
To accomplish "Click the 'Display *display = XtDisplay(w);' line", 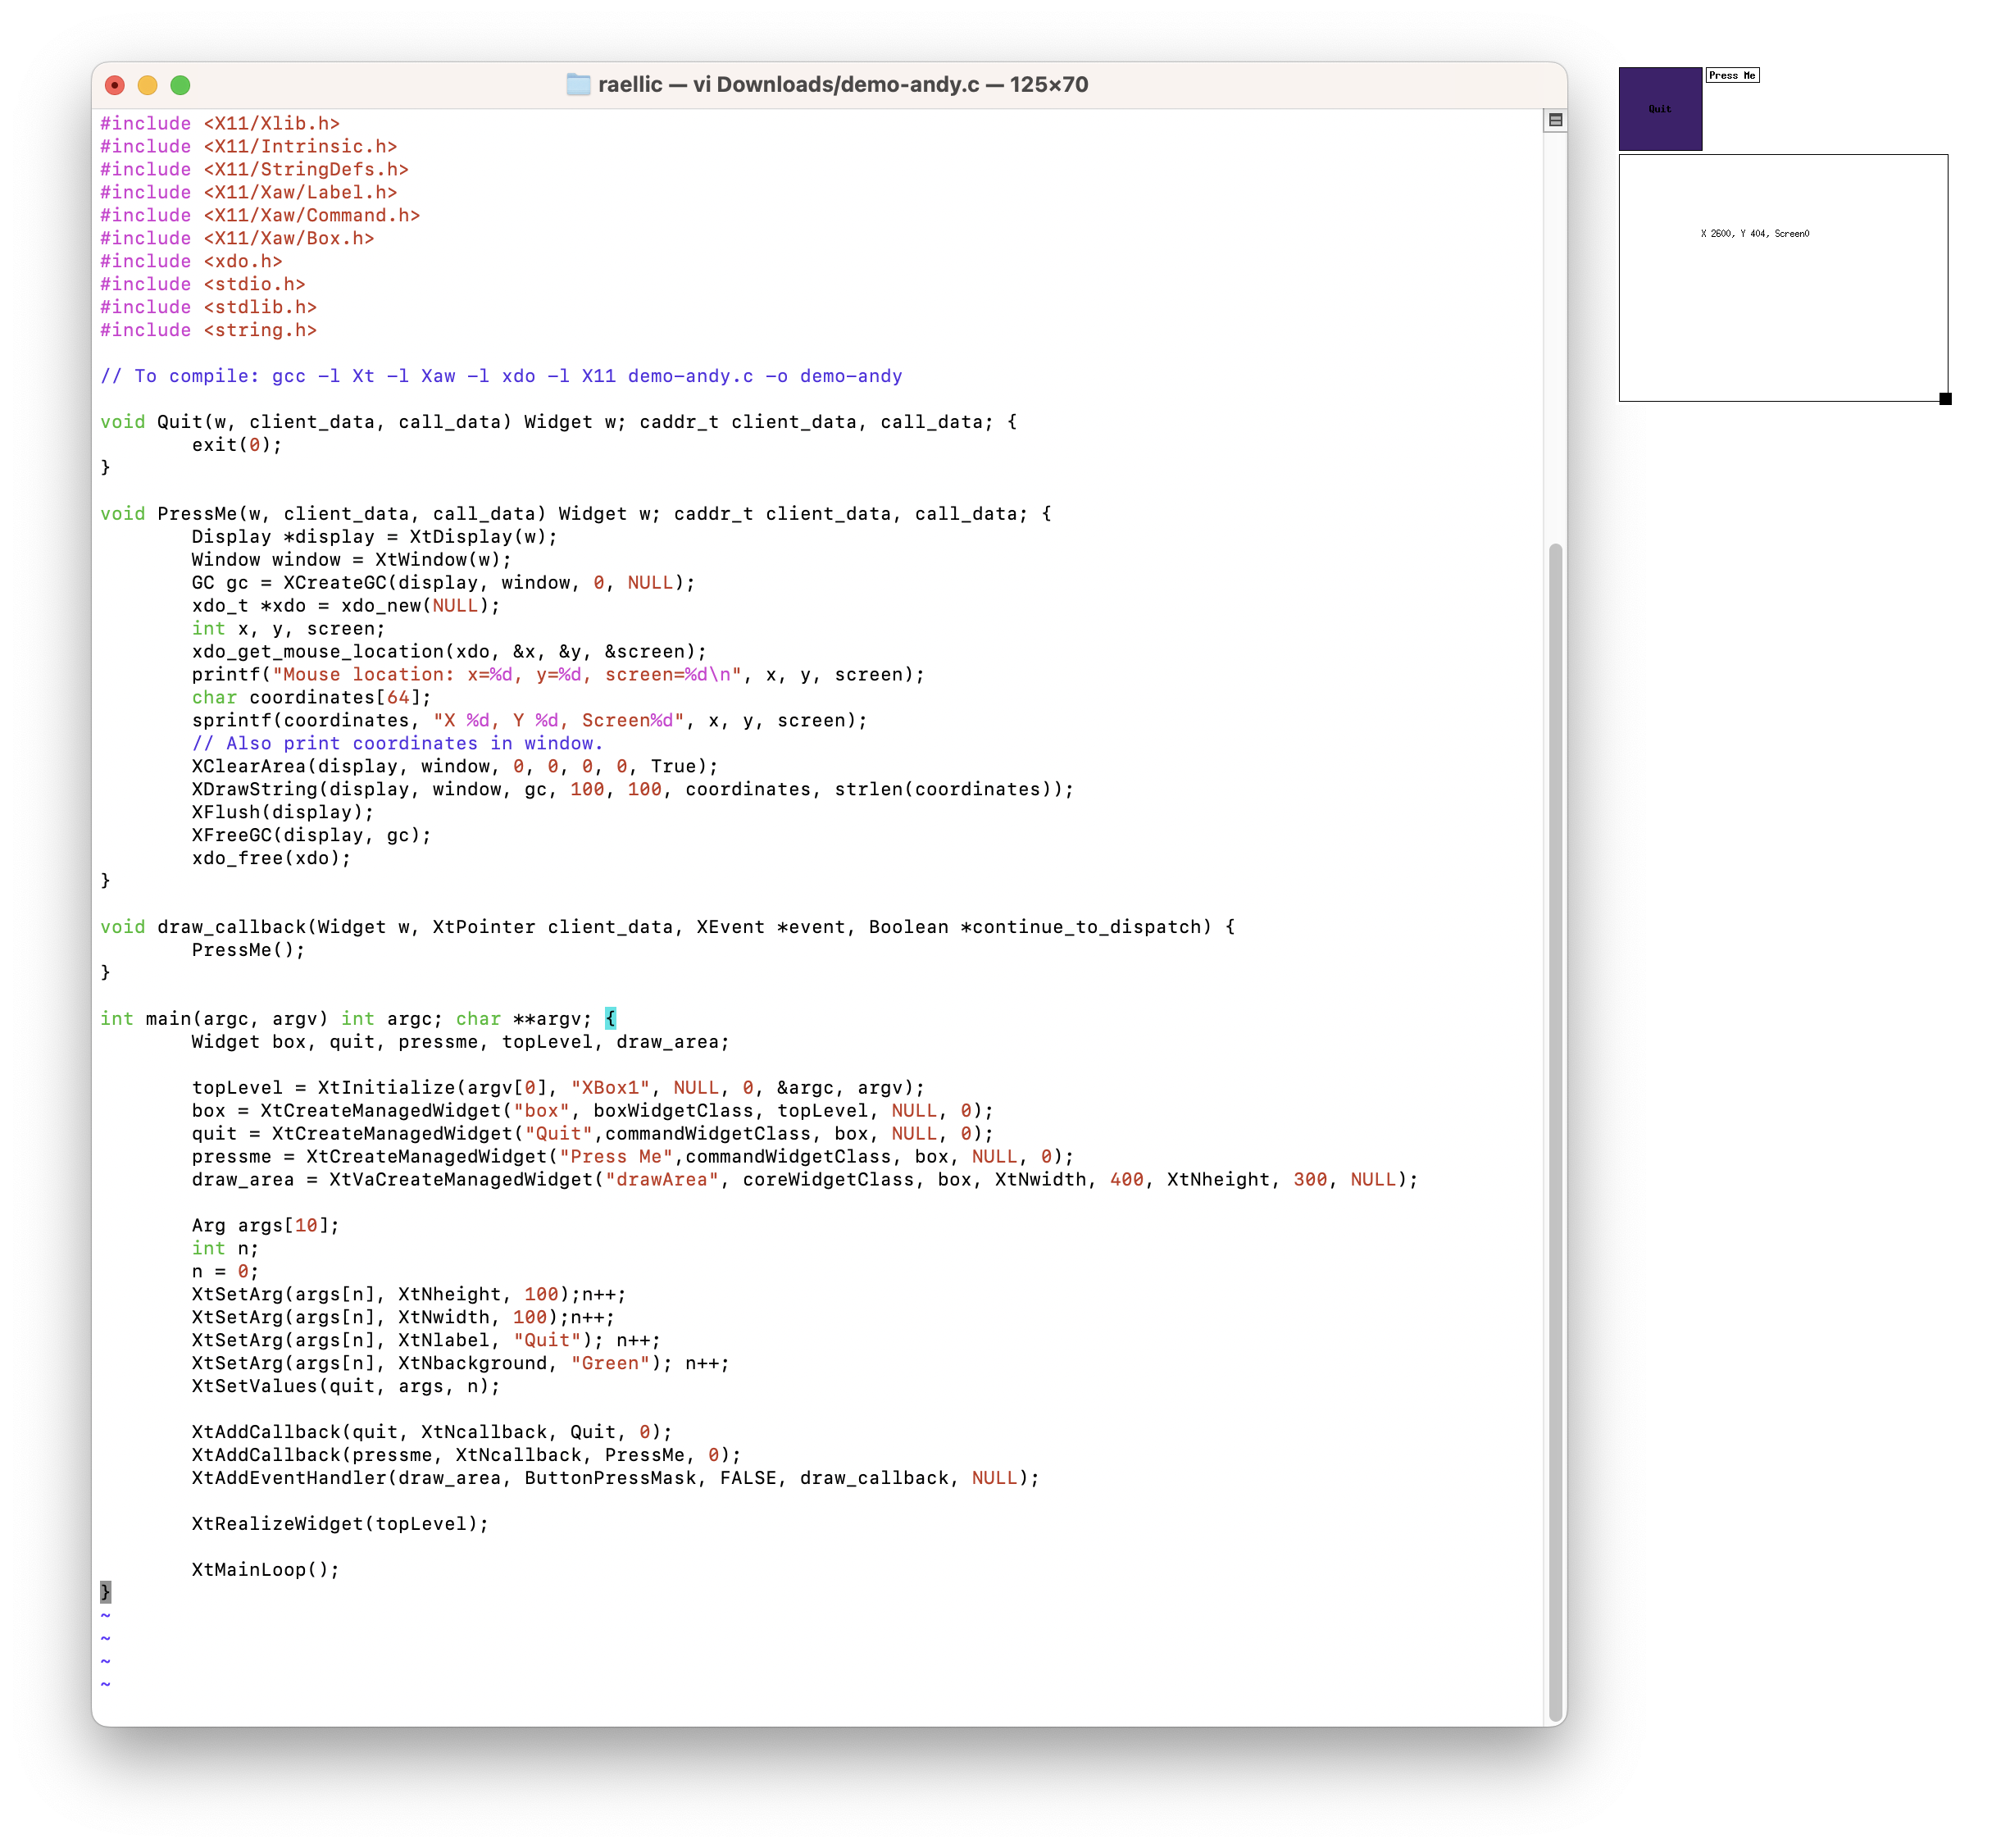I will [375, 537].
